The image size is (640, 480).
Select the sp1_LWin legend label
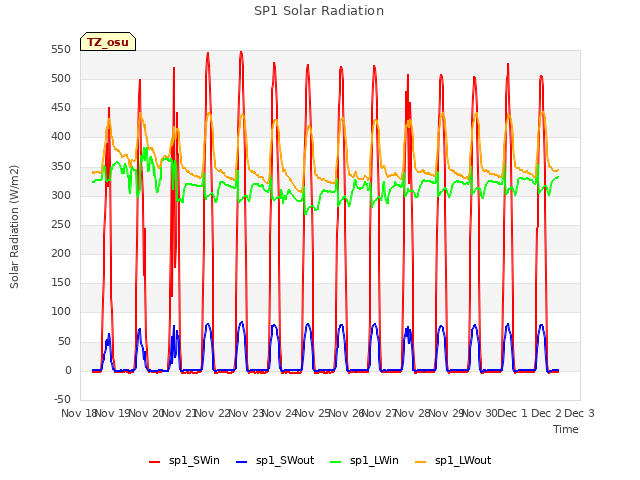click(374, 460)
